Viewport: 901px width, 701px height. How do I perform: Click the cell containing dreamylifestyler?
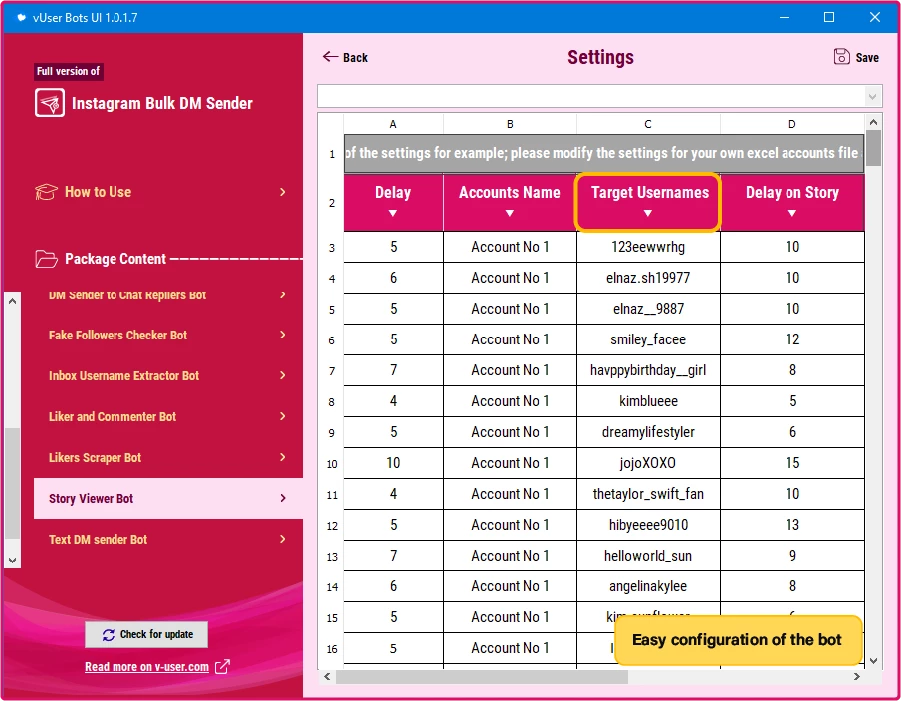648,432
